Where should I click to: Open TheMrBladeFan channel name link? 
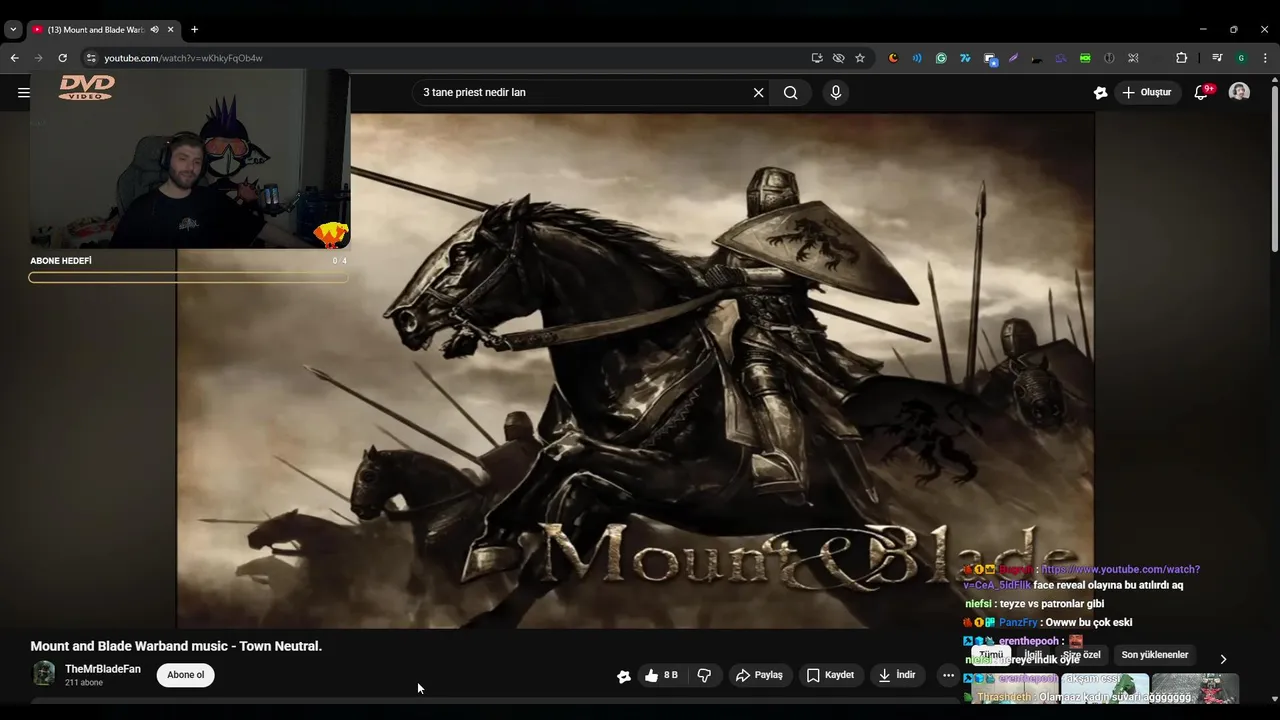[103, 669]
